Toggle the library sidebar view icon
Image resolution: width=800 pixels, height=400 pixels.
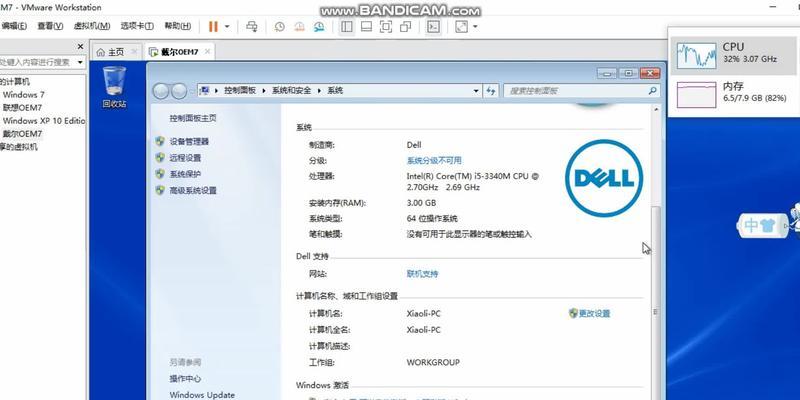347,27
